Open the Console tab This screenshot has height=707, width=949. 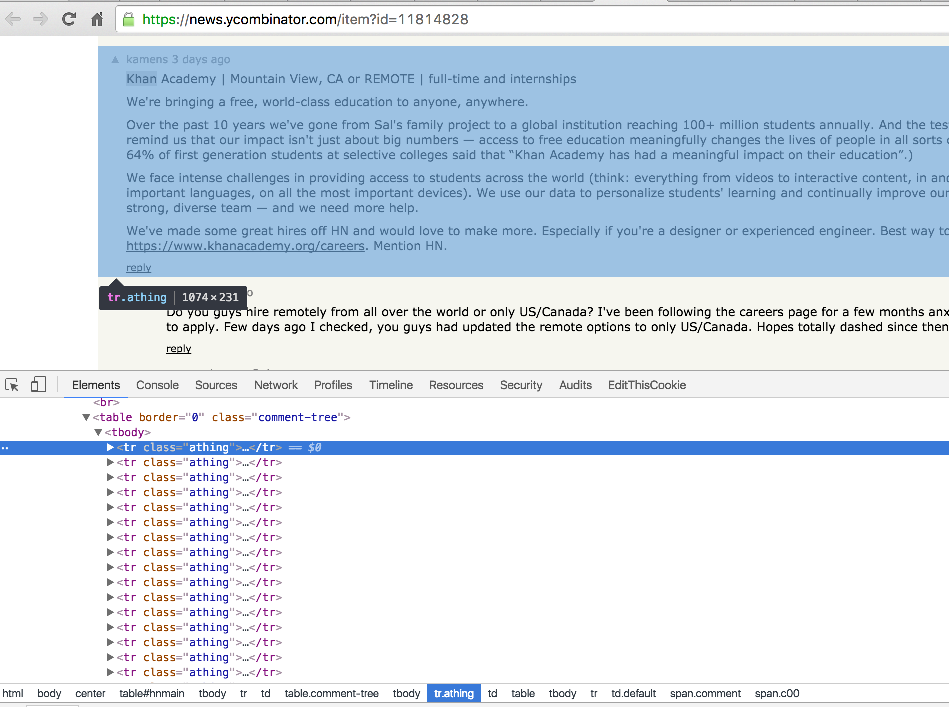click(157, 385)
